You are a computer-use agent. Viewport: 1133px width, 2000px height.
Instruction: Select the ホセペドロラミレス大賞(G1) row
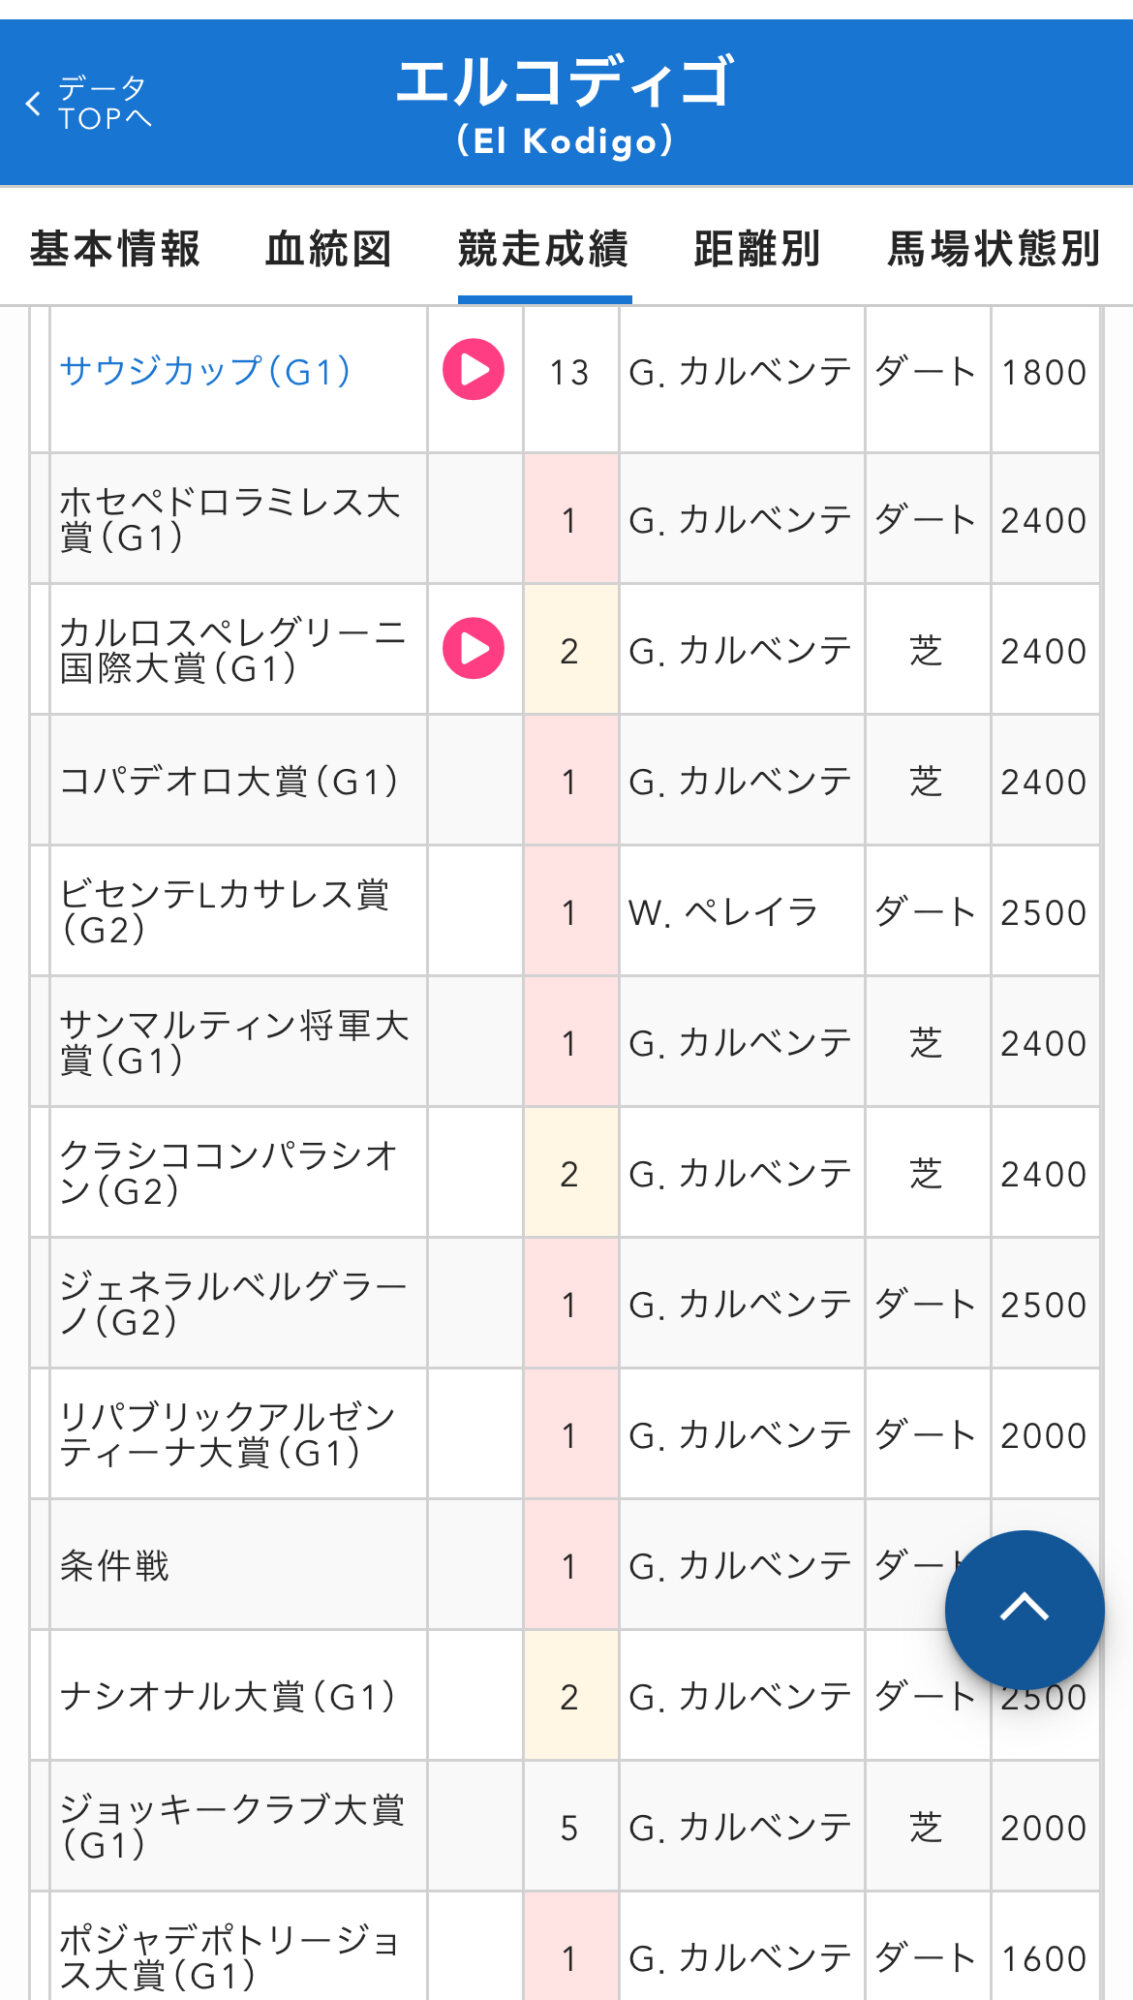(230, 519)
